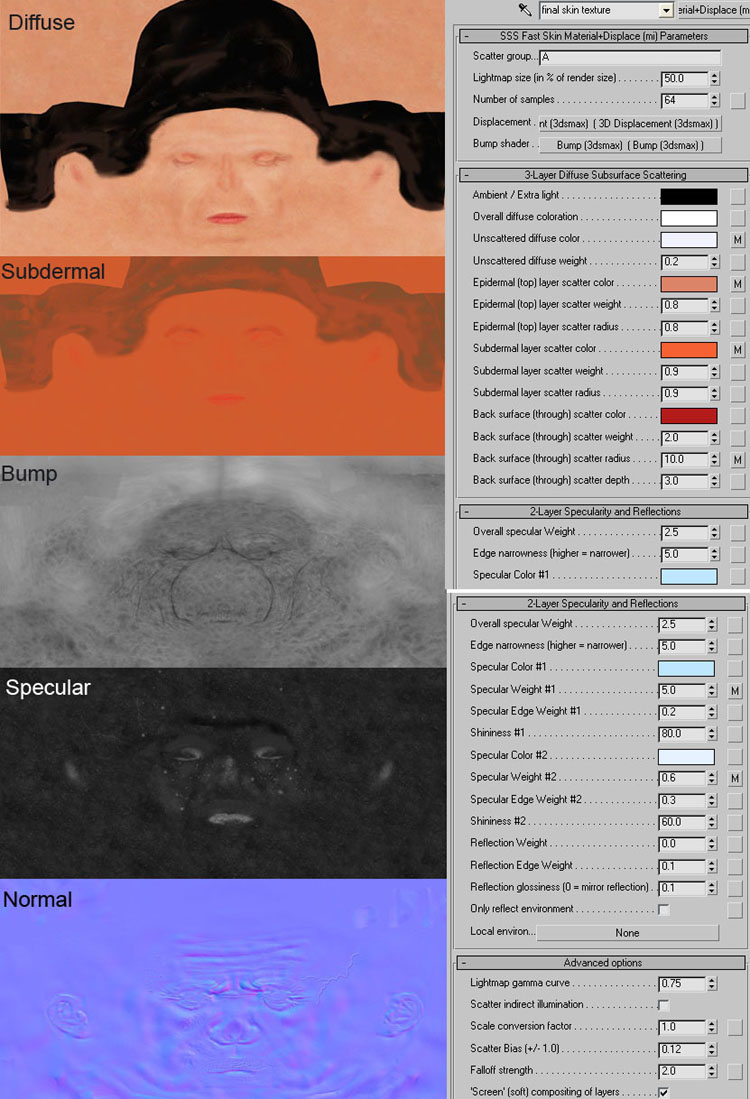Viewport: 750px width, 1099px height.
Task: Toggle Scatter indirect illumination checkbox
Action: tap(664, 1005)
